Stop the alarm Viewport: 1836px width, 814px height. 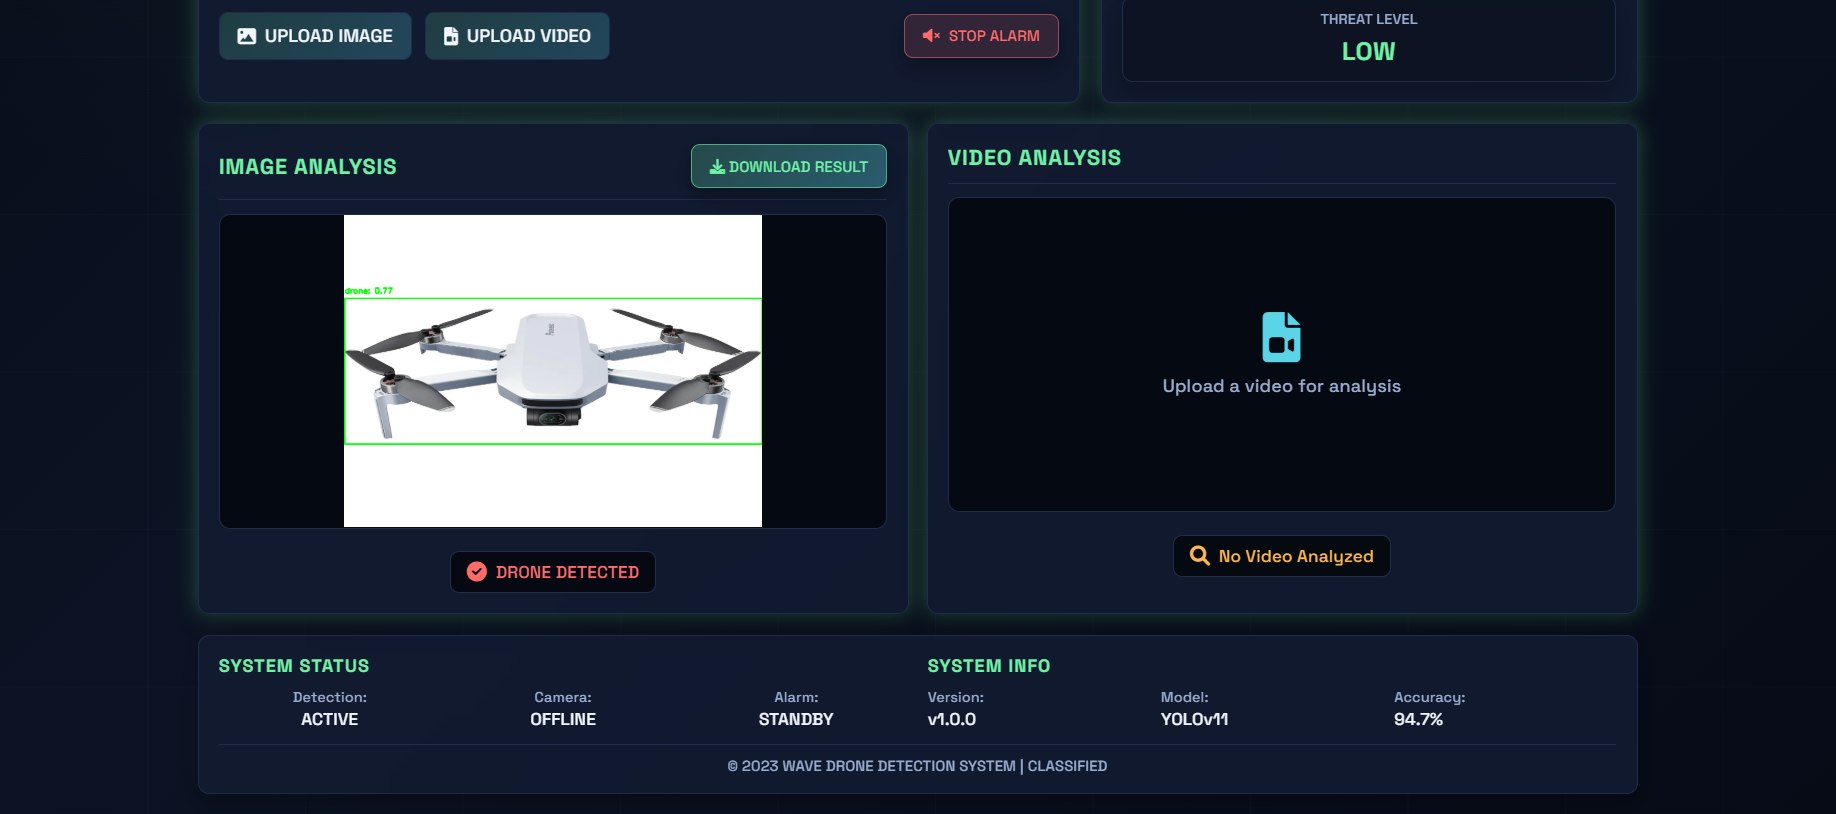point(981,36)
